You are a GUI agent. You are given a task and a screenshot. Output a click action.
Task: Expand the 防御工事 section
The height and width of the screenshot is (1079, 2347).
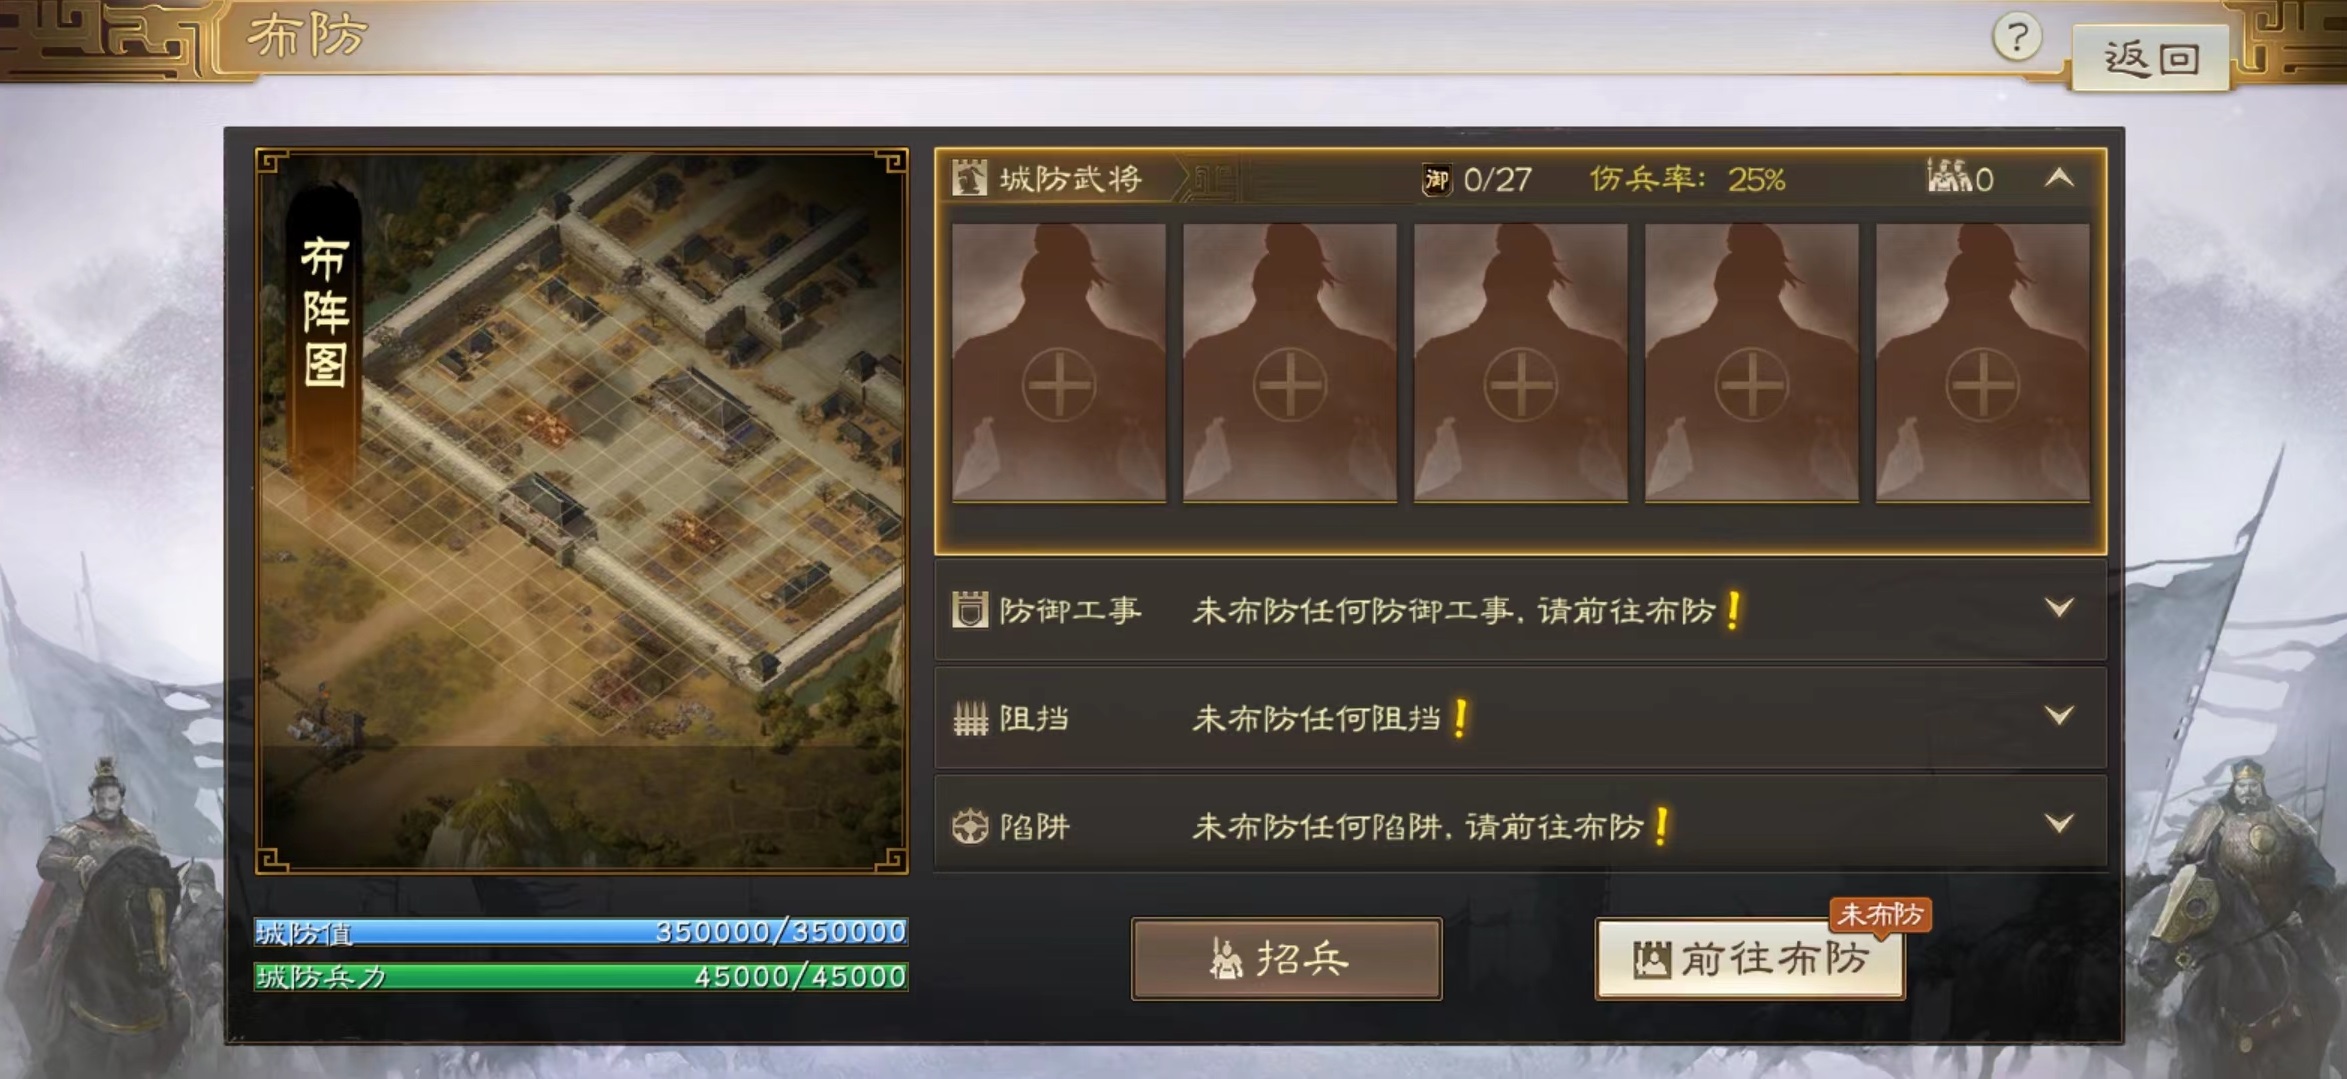point(2059,607)
